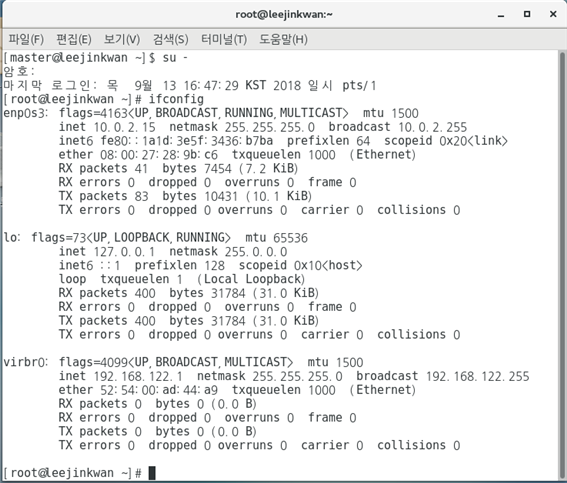Click the flags=4099 text
The image size is (567, 483).
coord(93,362)
